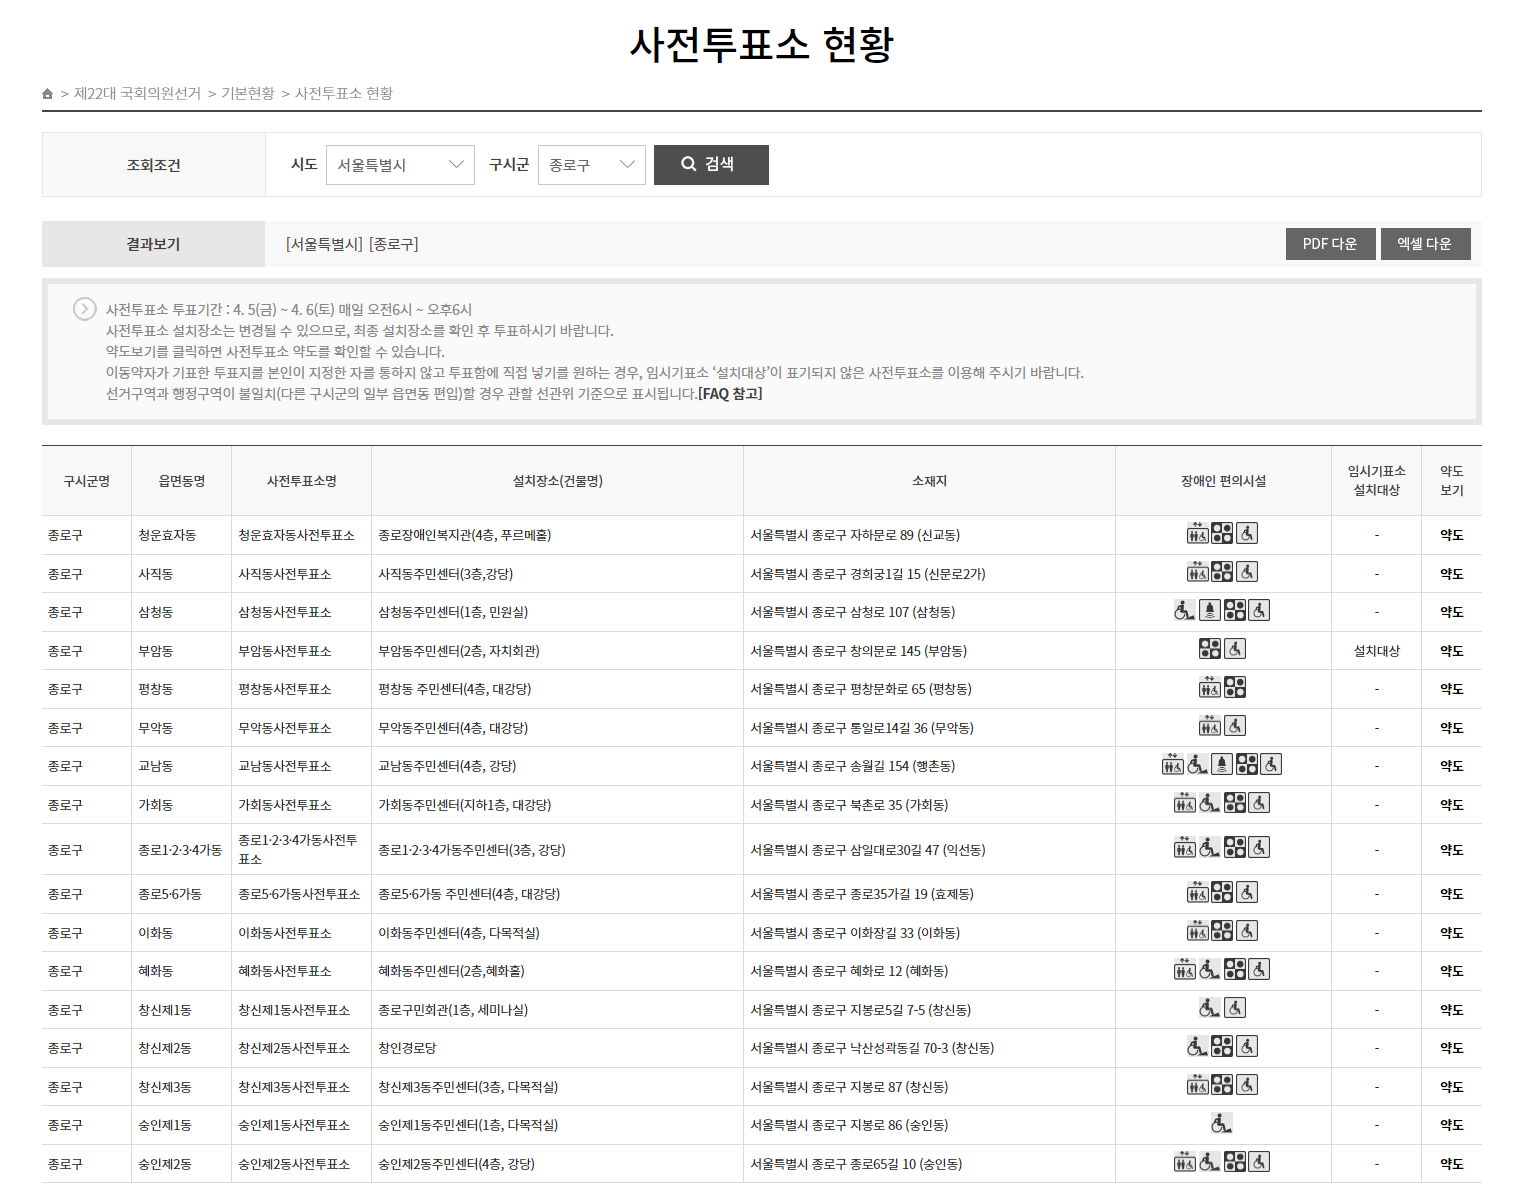
Task: Click the call bell icon in the 삼청동 row
Action: pos(1210,611)
